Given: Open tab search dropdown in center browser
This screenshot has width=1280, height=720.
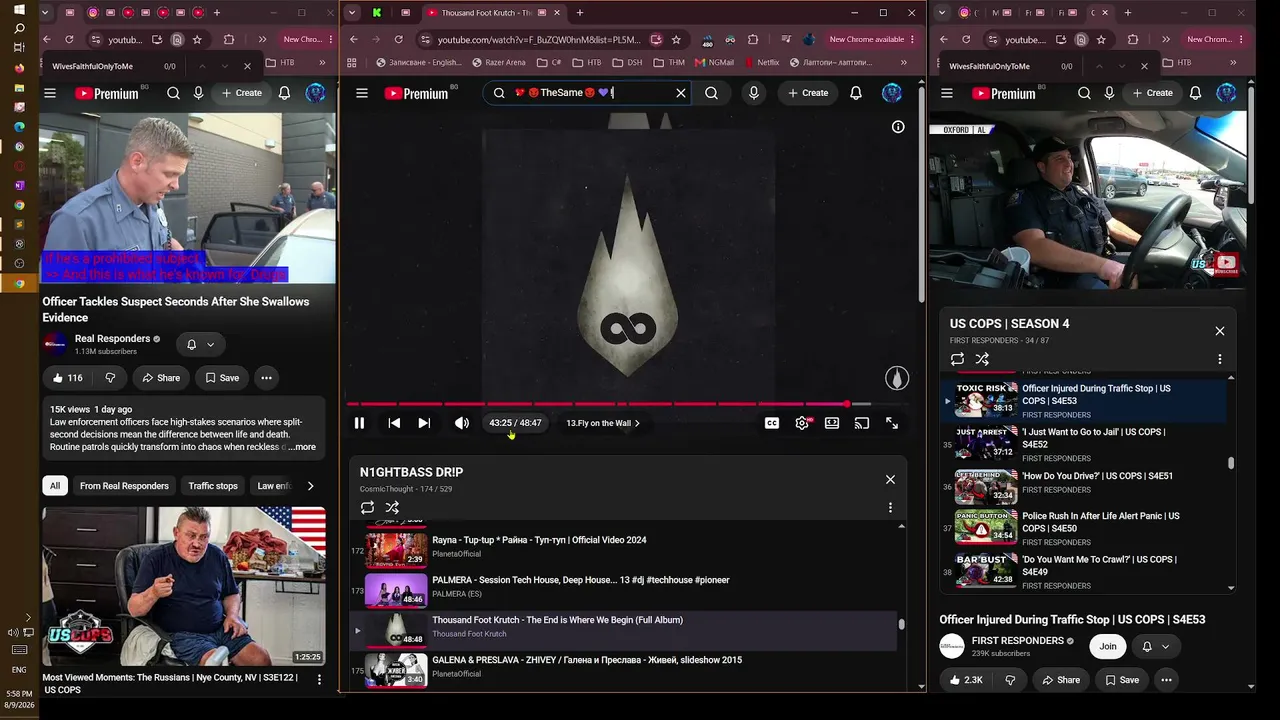Looking at the screenshot, I should coord(352,13).
